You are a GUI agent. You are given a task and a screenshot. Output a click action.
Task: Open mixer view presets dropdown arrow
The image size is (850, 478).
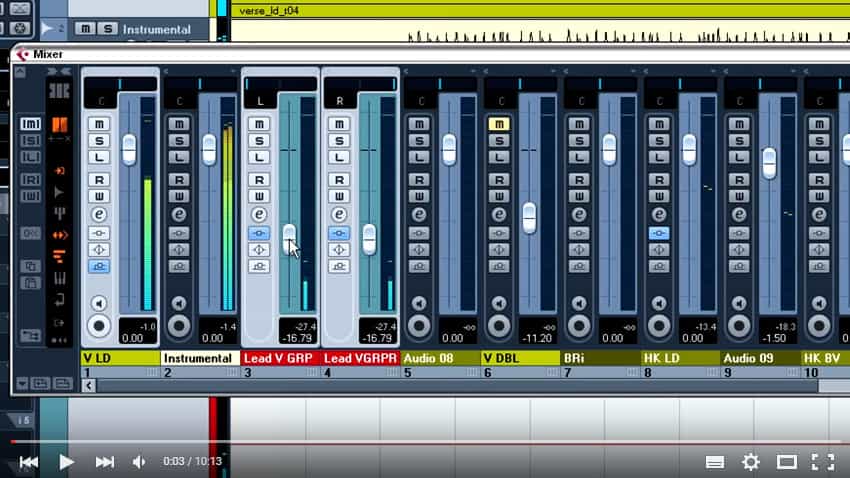[22, 384]
